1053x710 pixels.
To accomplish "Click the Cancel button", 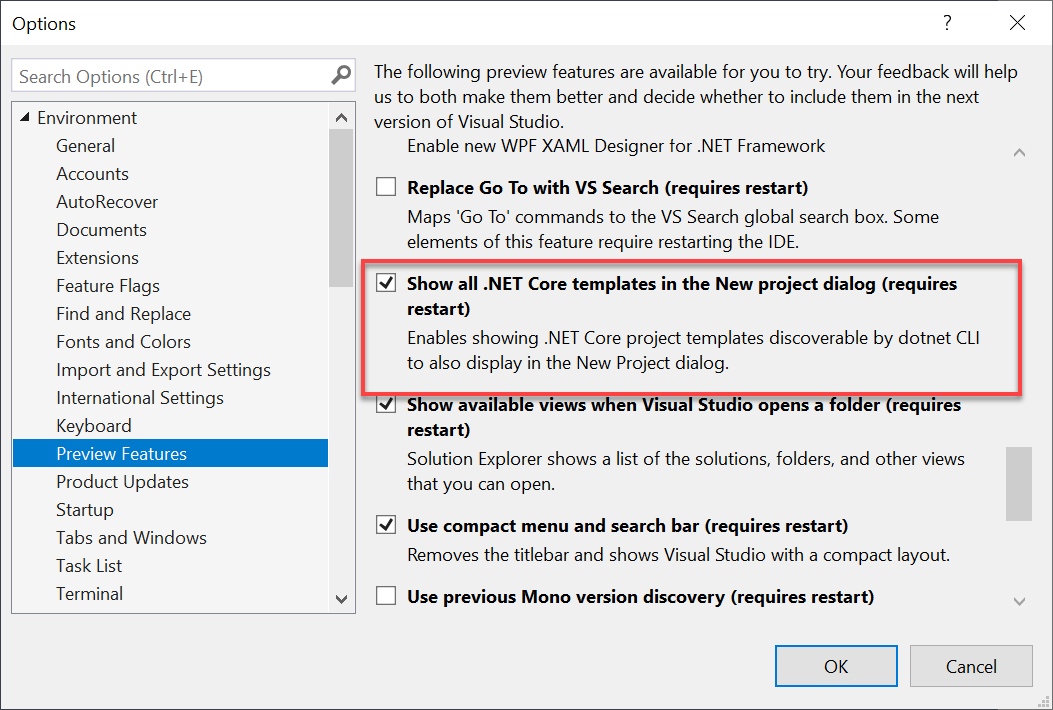I will [x=971, y=666].
